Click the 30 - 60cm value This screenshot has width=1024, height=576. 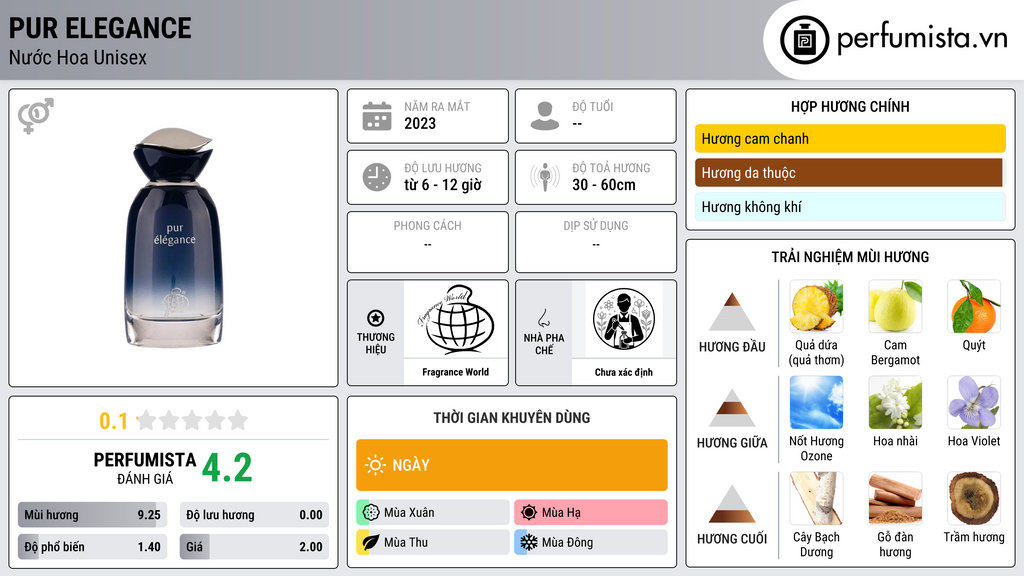(604, 185)
